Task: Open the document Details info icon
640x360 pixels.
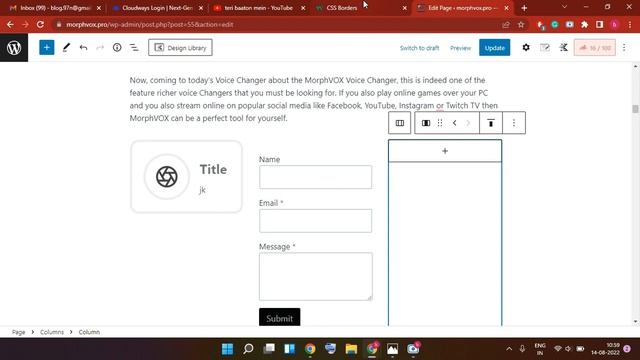Action: pyautogui.click(x=117, y=48)
